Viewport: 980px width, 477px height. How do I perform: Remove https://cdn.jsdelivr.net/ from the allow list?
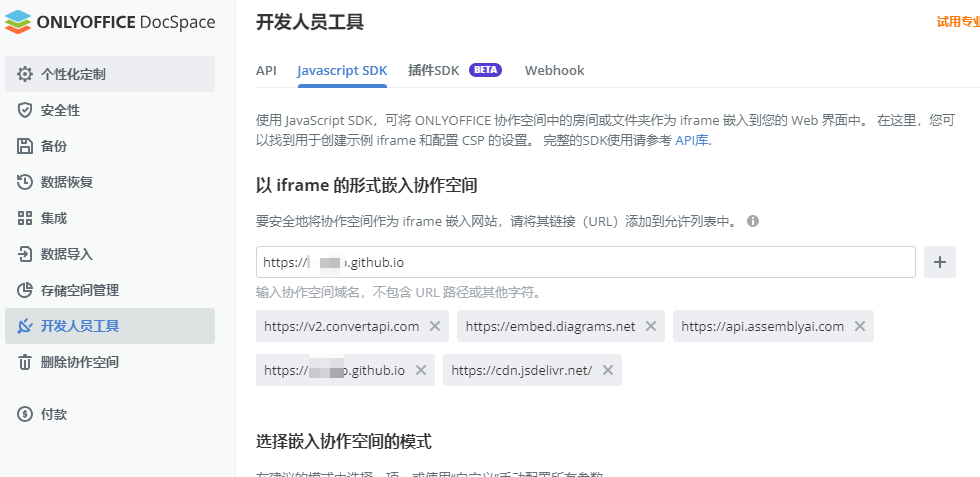point(608,370)
